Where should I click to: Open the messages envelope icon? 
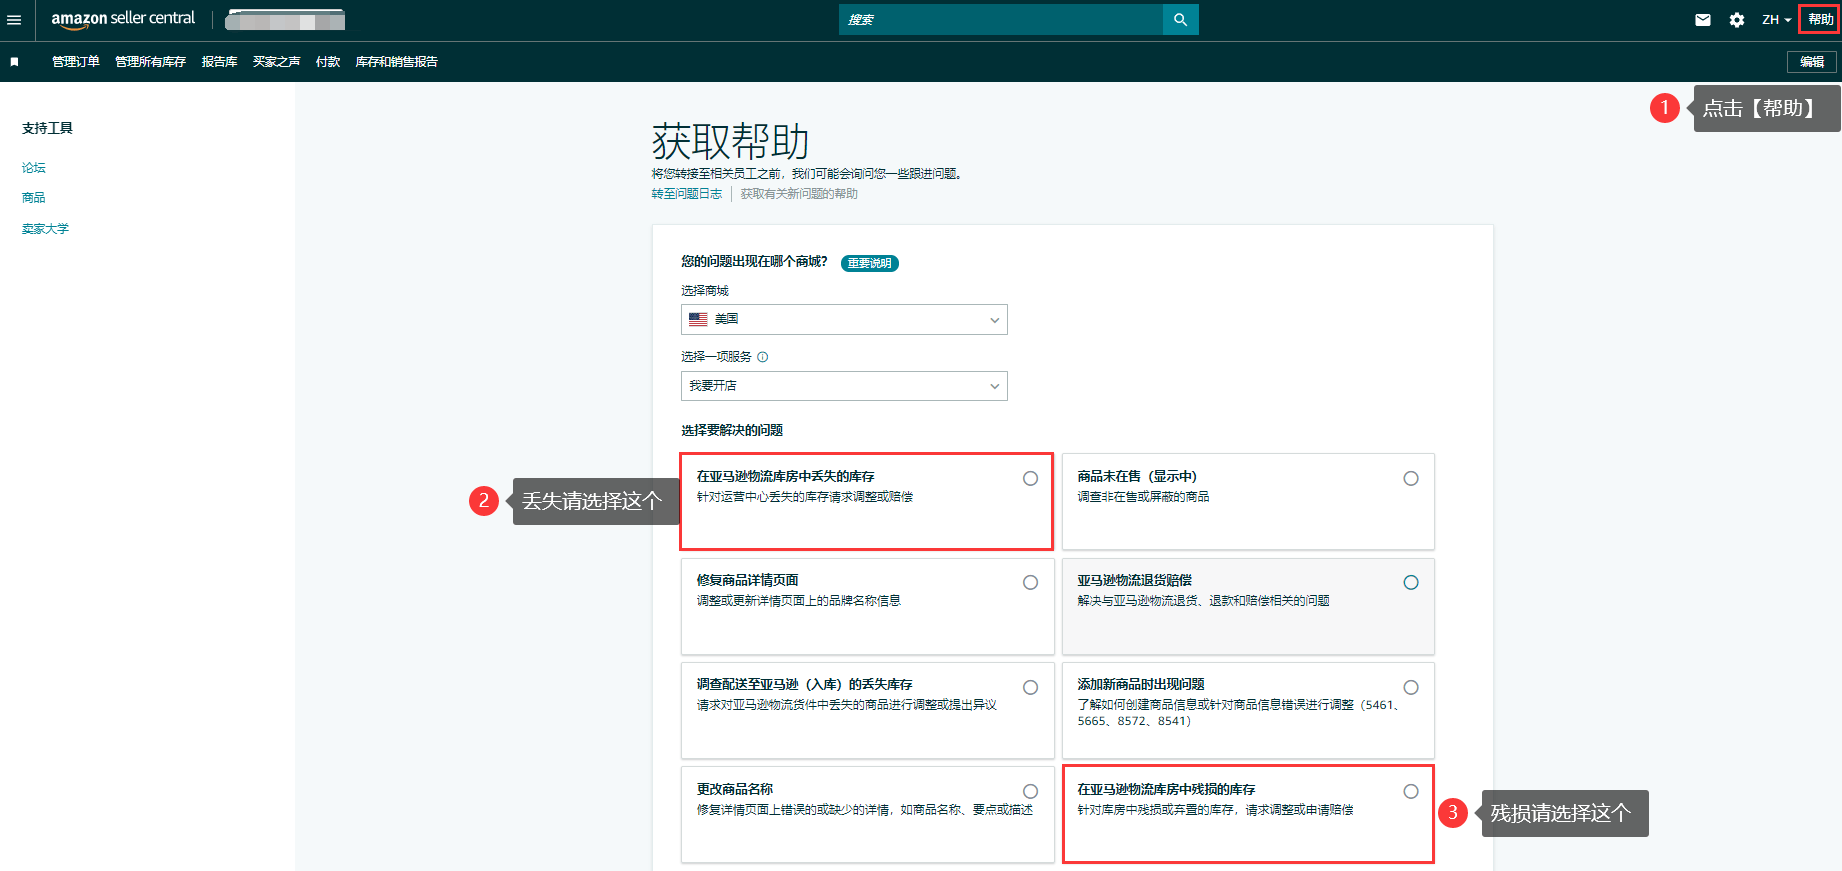(x=1703, y=20)
